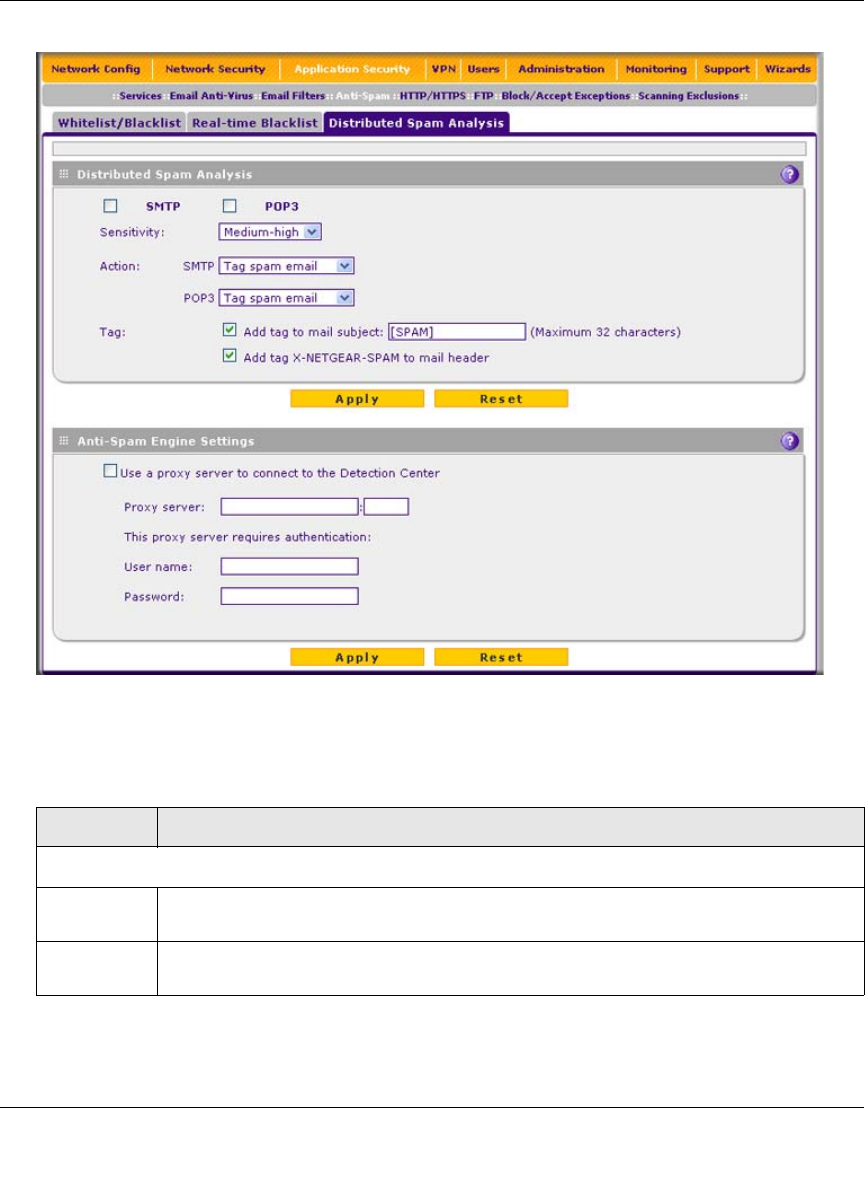Go to FTP submenu
Screen dimensions: 865x1184
pos(483,96)
